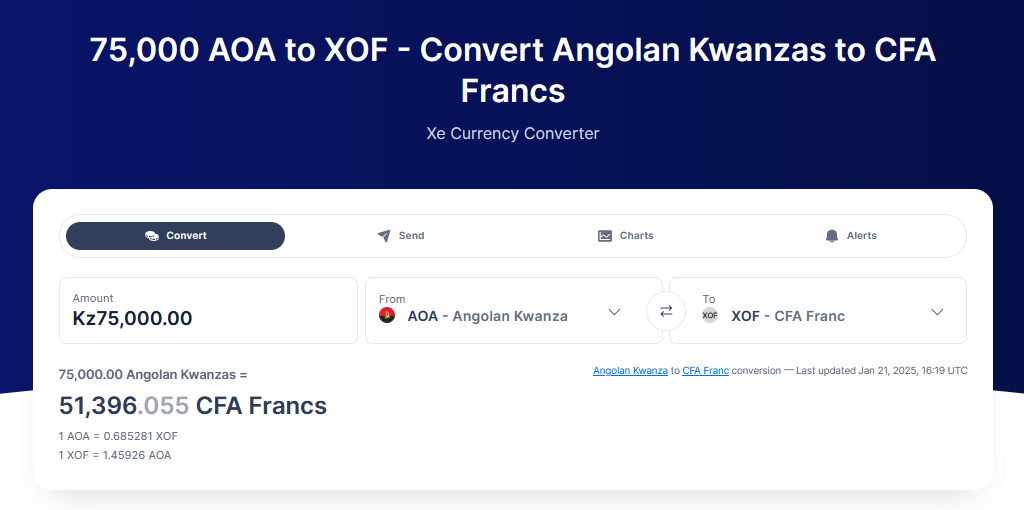Click the Angolan flag icon
Viewport: 1024px width, 510px height.
point(387,315)
